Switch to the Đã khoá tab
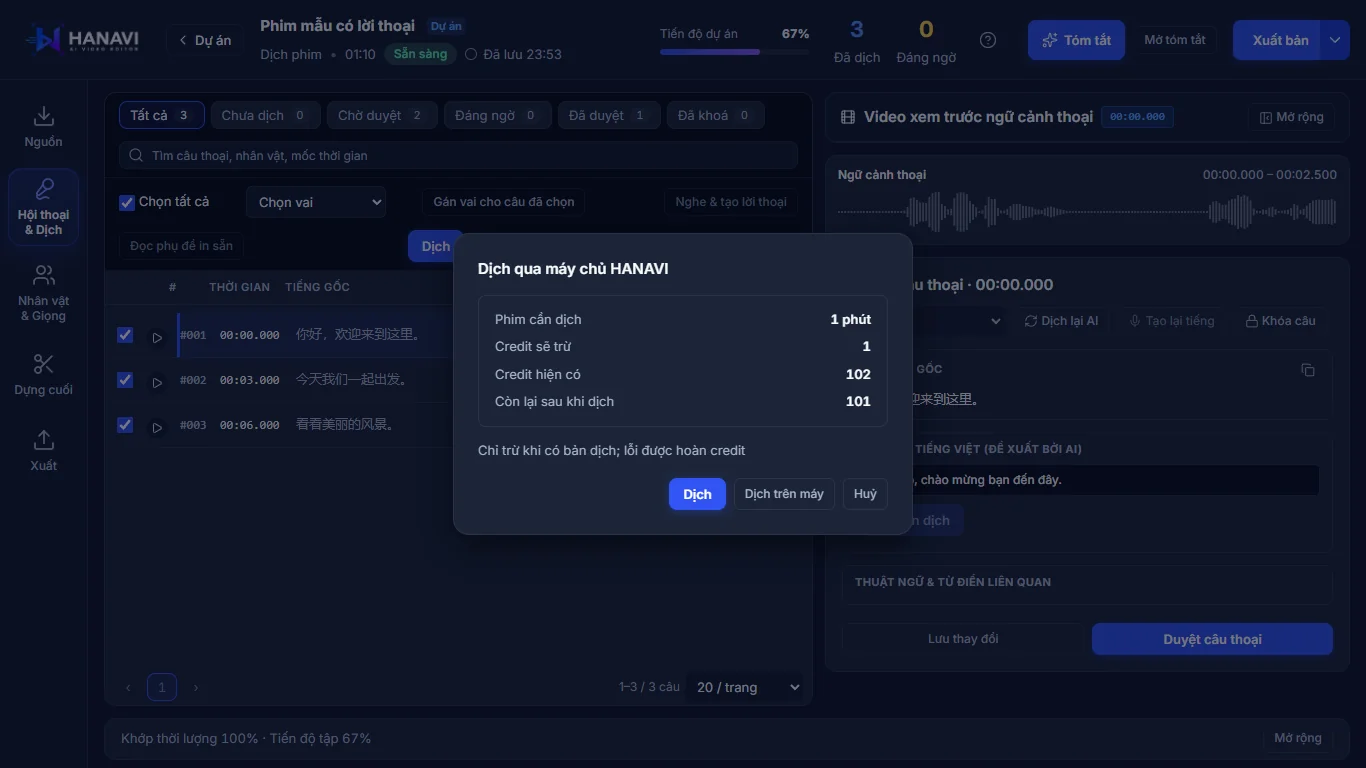Screen dimensions: 1366x768 click(715, 115)
